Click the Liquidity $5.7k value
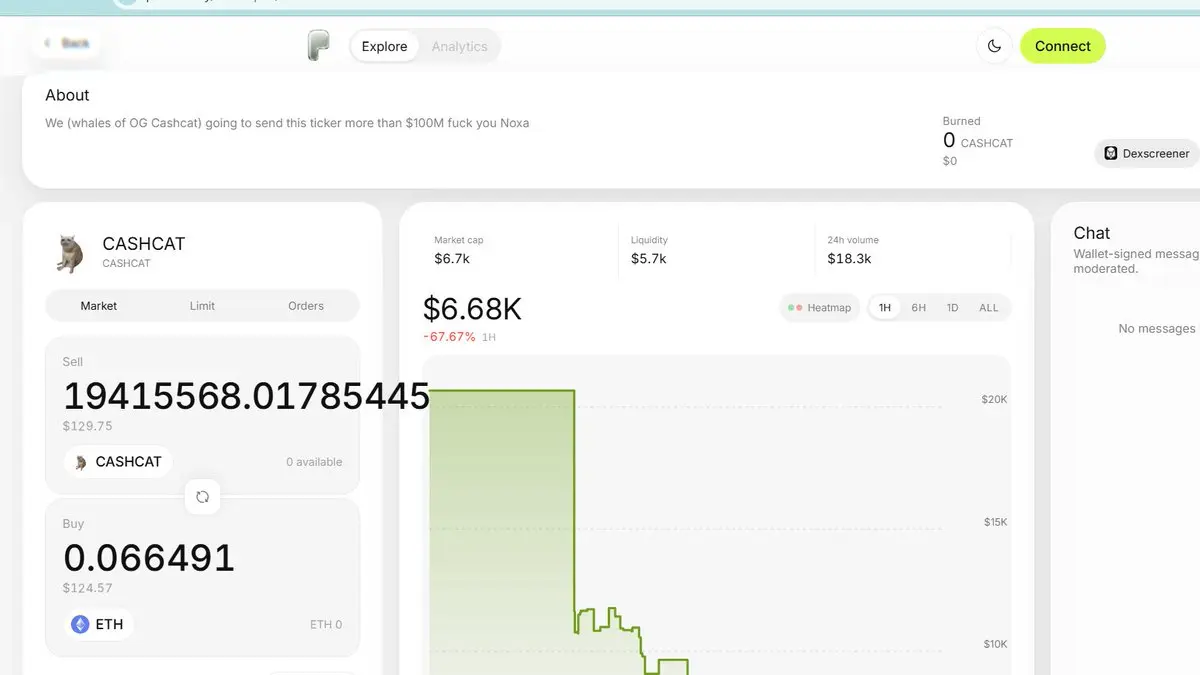Screen dimensions: 1200x675 [x=649, y=258]
